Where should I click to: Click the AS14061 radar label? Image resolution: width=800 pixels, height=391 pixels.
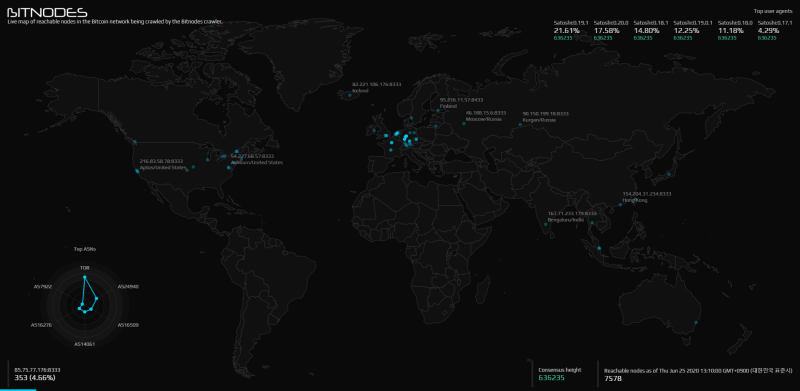(x=85, y=344)
